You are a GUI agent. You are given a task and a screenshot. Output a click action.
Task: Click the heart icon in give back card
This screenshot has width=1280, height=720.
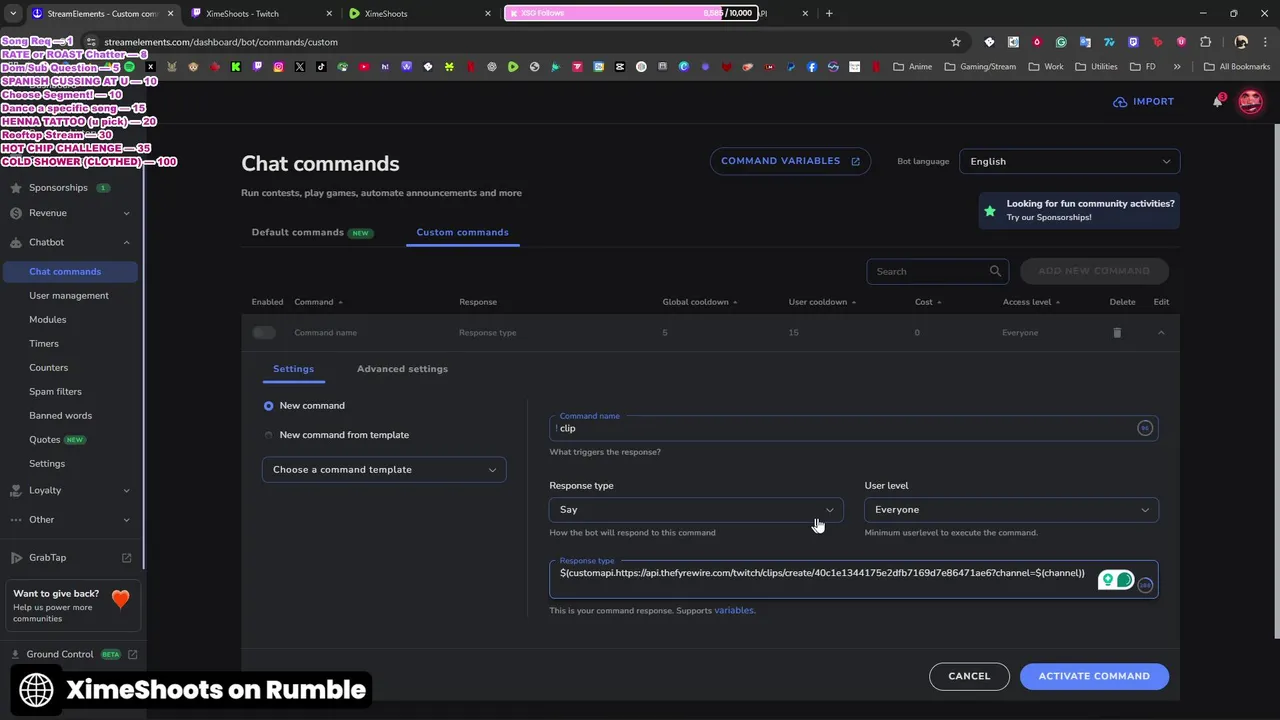(x=120, y=599)
